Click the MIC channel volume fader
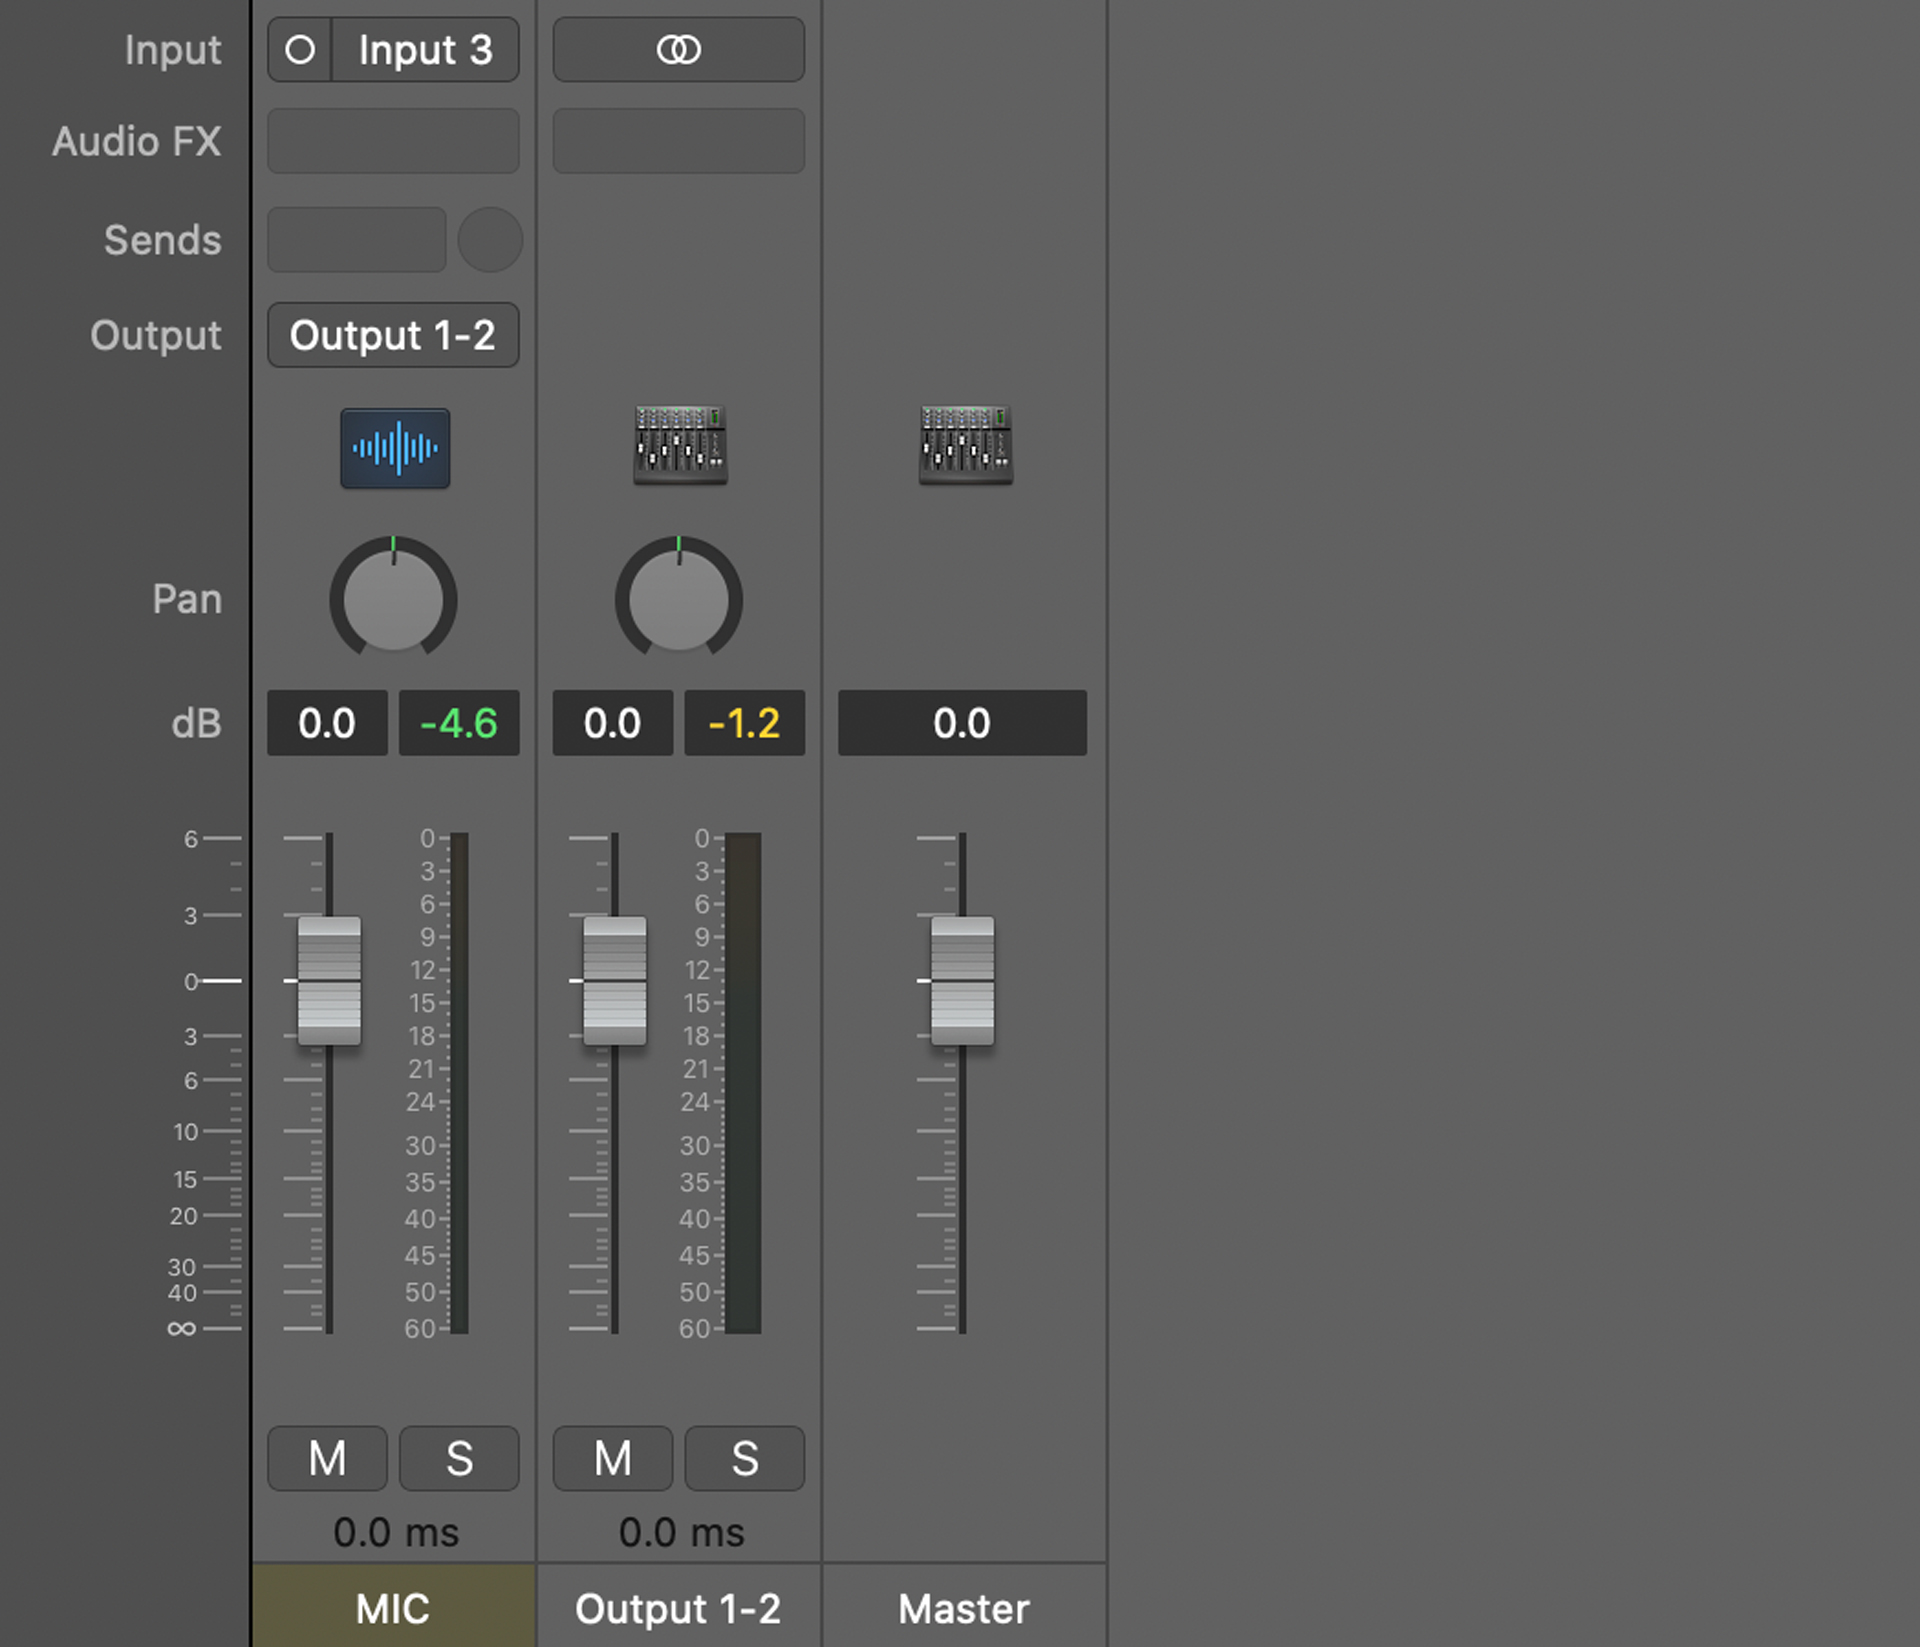 329,981
